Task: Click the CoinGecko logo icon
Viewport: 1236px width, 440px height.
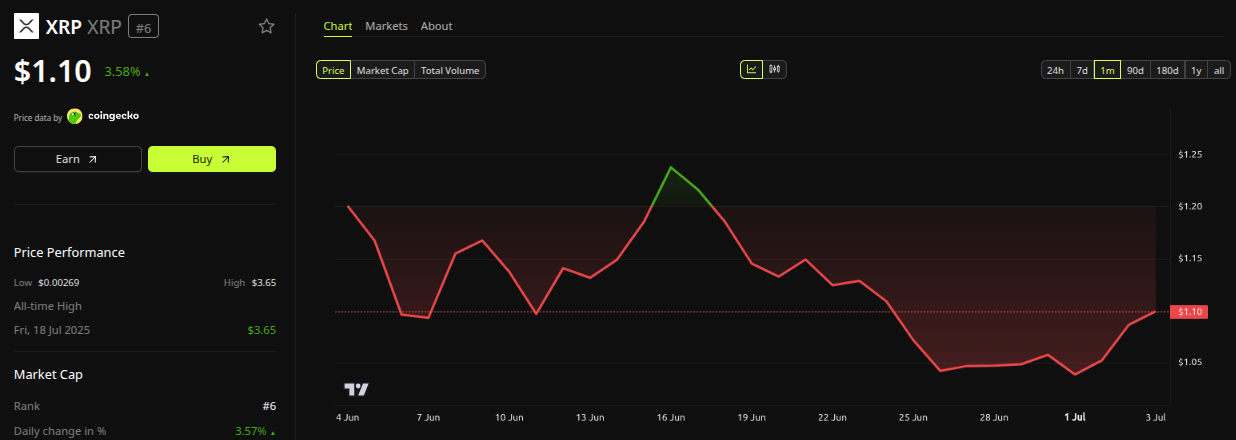Action: [74, 116]
